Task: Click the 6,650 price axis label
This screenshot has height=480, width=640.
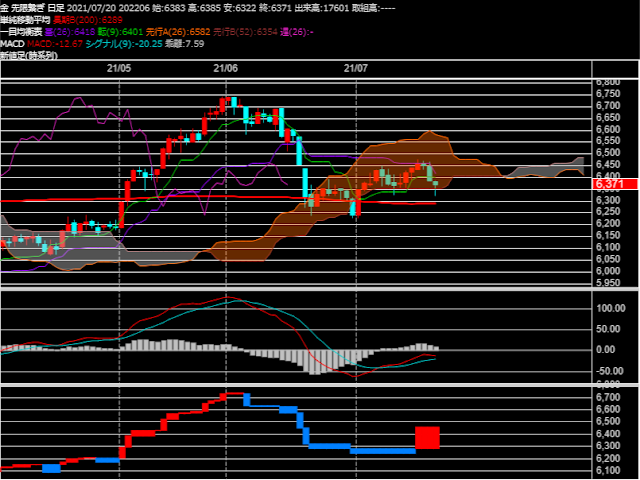Action: (608, 117)
